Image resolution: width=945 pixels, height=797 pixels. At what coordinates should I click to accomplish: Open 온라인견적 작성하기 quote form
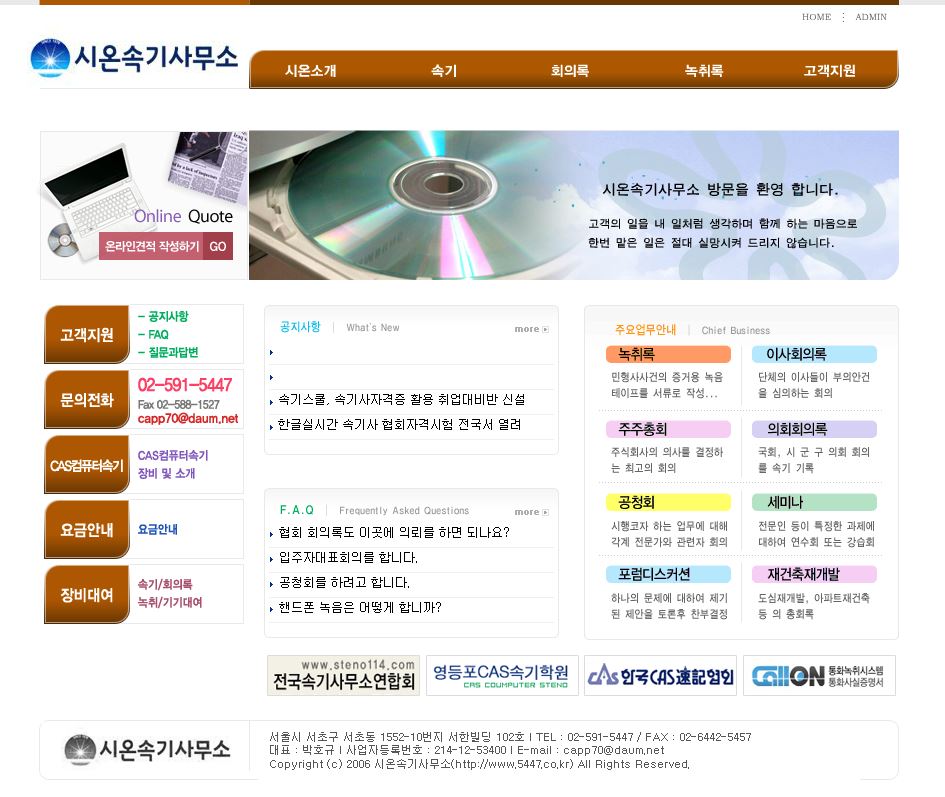(152, 247)
